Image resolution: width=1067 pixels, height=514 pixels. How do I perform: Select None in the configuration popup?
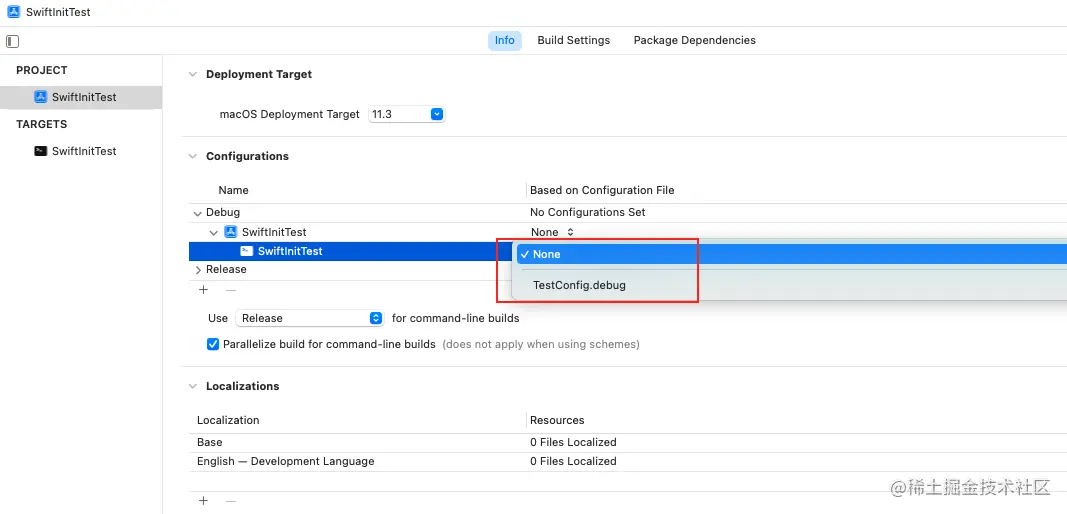[547, 254]
